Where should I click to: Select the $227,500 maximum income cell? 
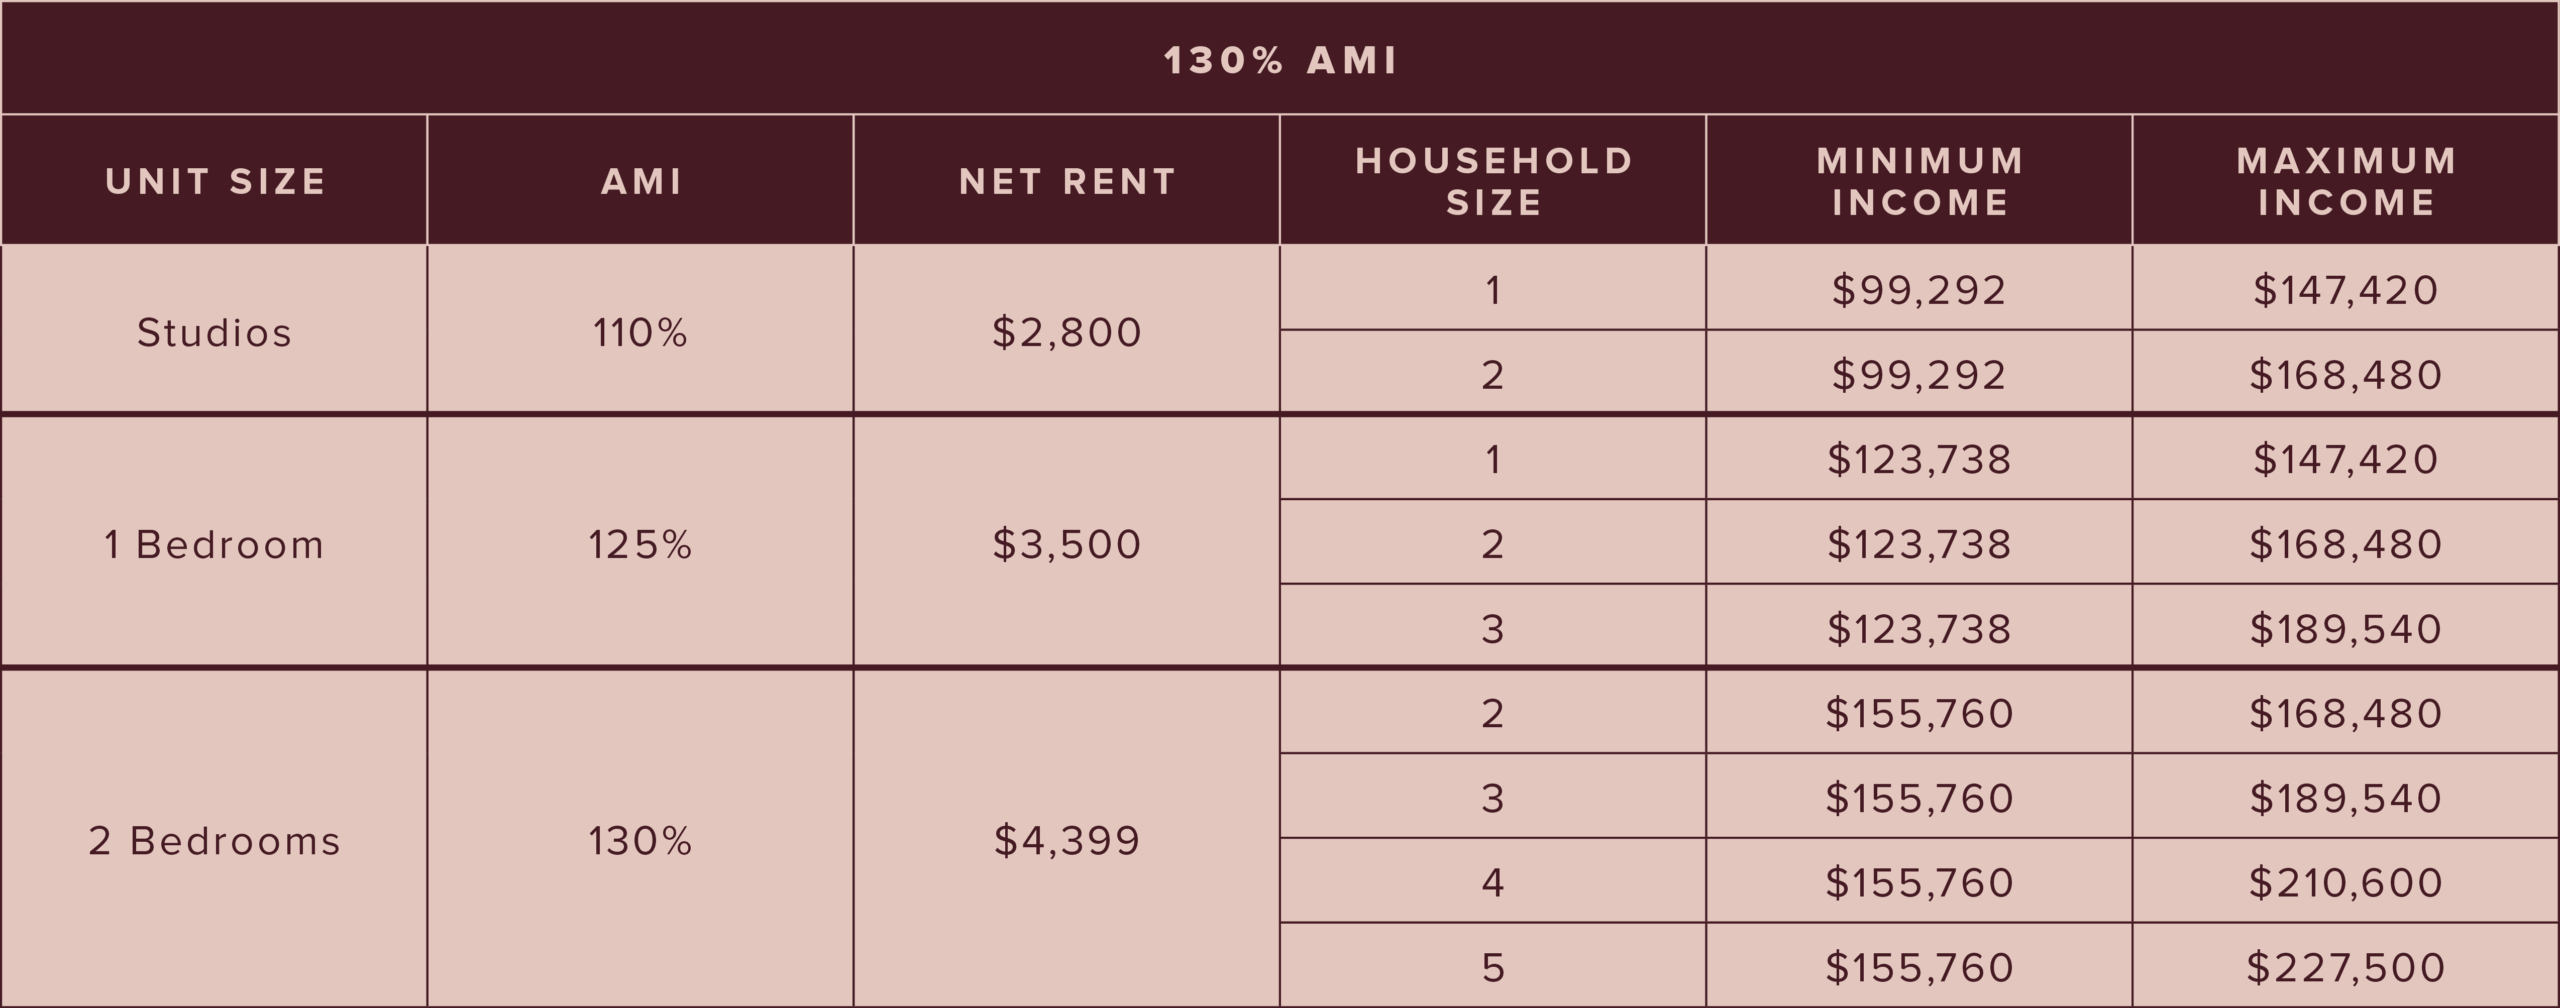point(2346,967)
